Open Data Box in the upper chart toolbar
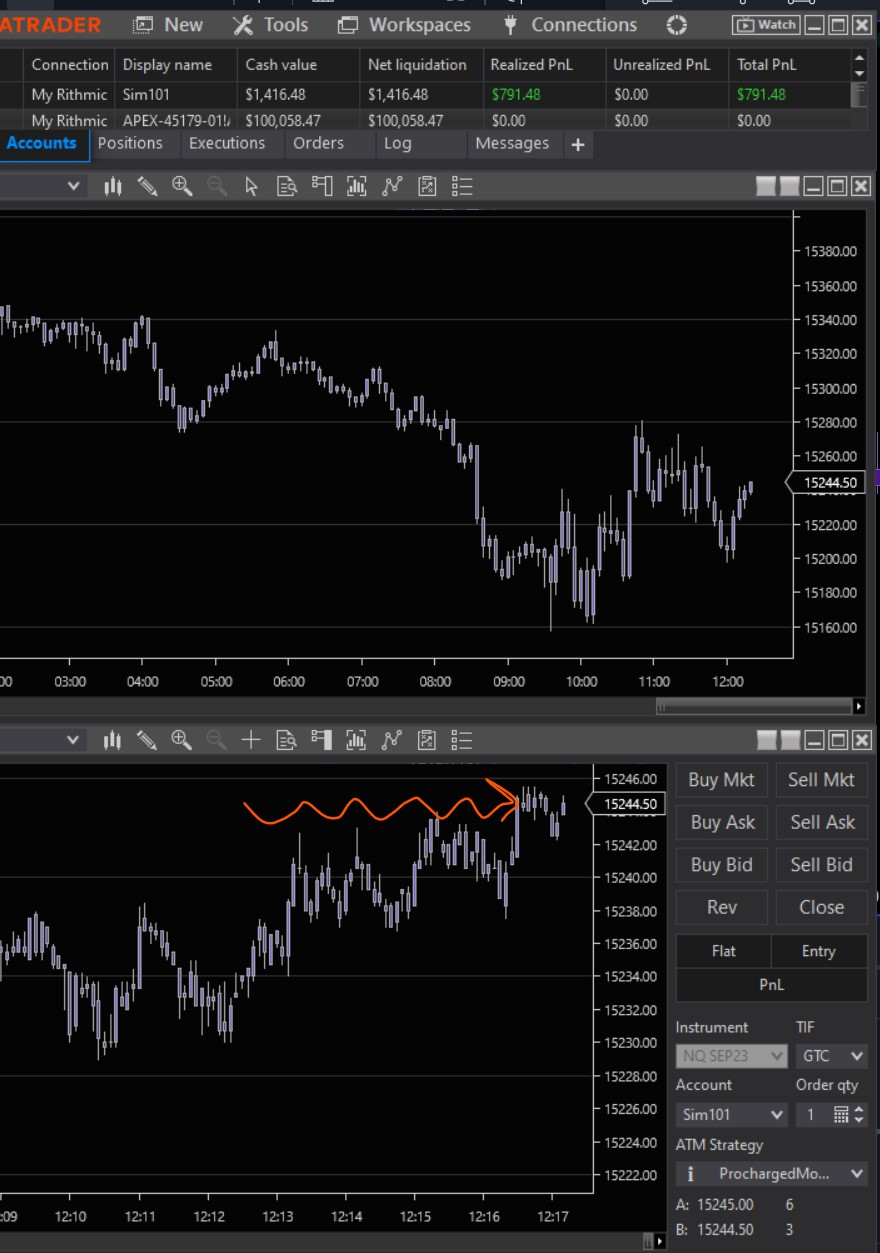 coord(286,186)
